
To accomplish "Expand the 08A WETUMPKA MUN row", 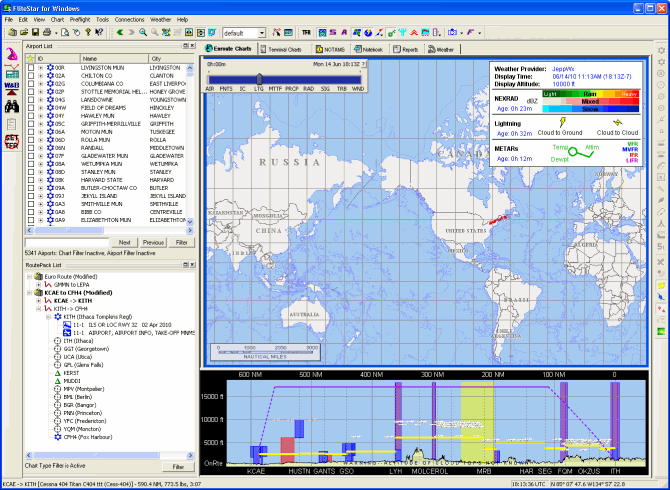I will [x=41, y=164].
